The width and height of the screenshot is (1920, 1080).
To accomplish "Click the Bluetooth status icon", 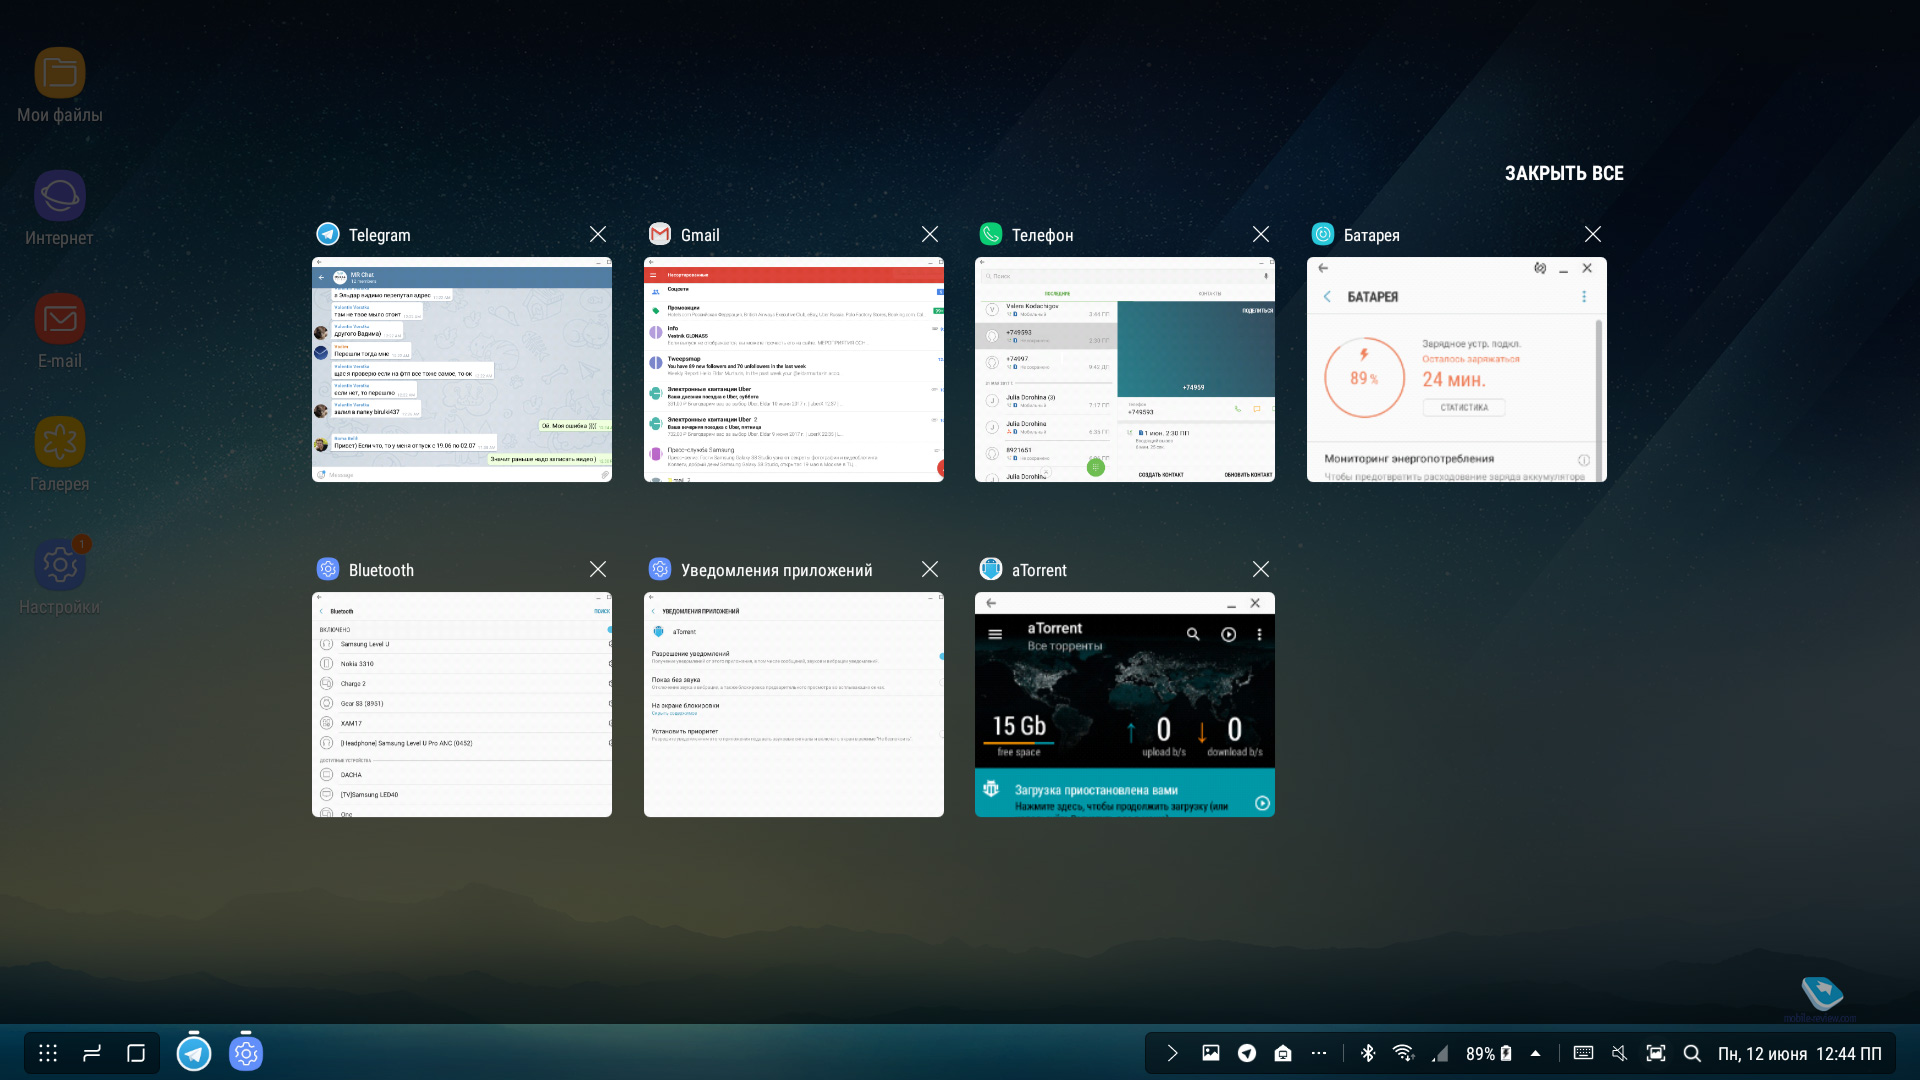I will (1368, 1053).
